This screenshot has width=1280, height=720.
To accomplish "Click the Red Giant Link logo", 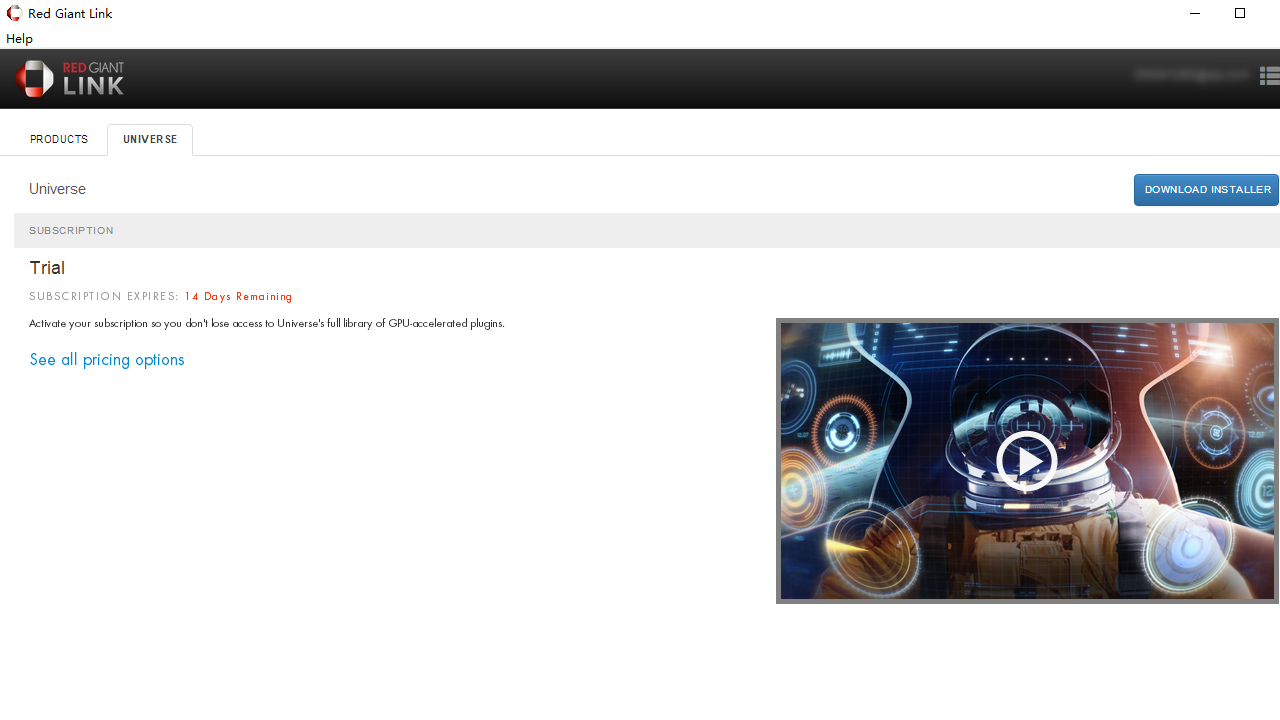I will click(70, 78).
